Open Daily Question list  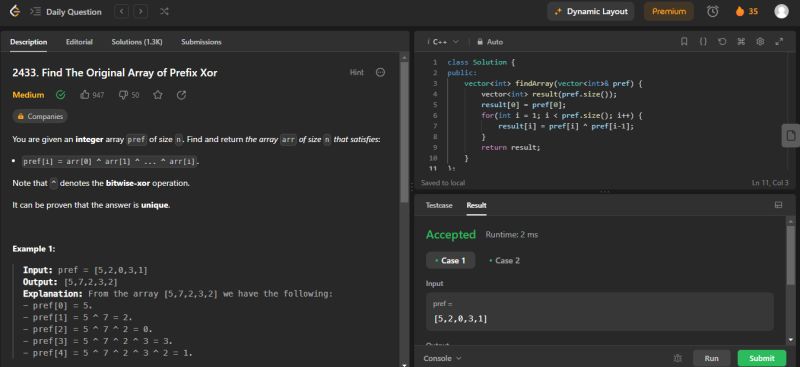click(73, 12)
